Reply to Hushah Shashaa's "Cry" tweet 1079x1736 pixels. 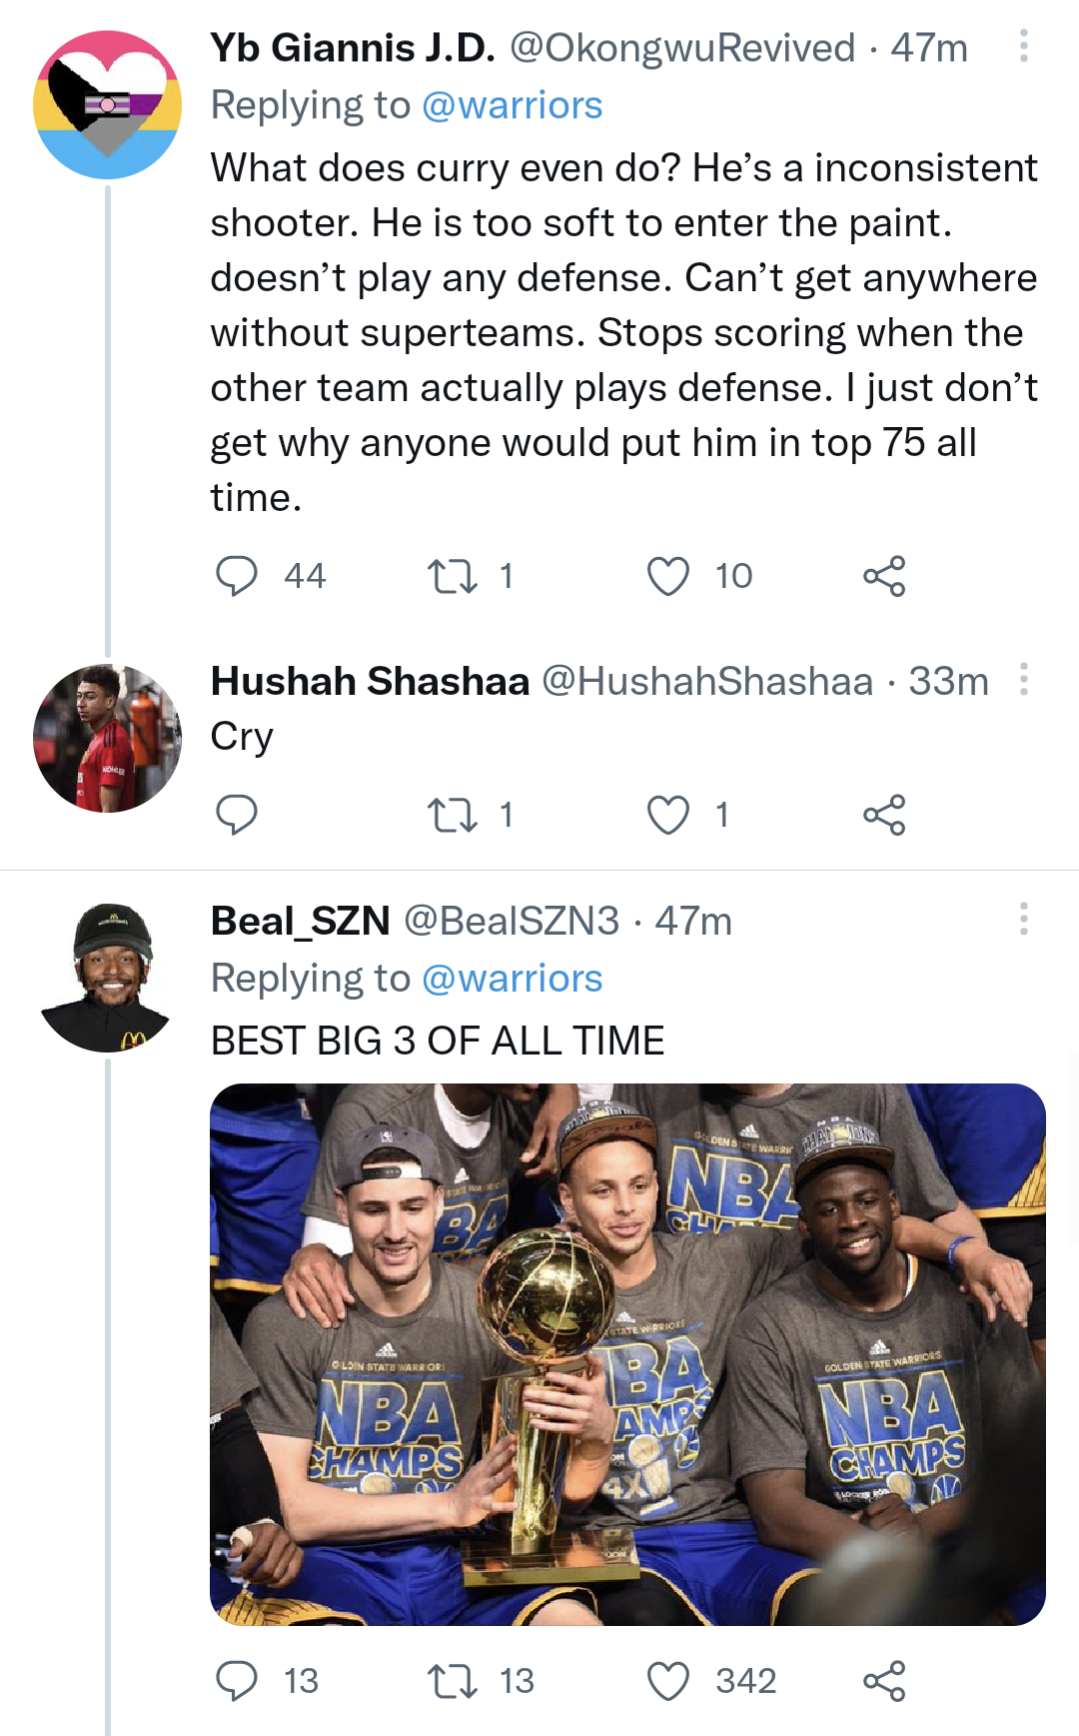237,815
